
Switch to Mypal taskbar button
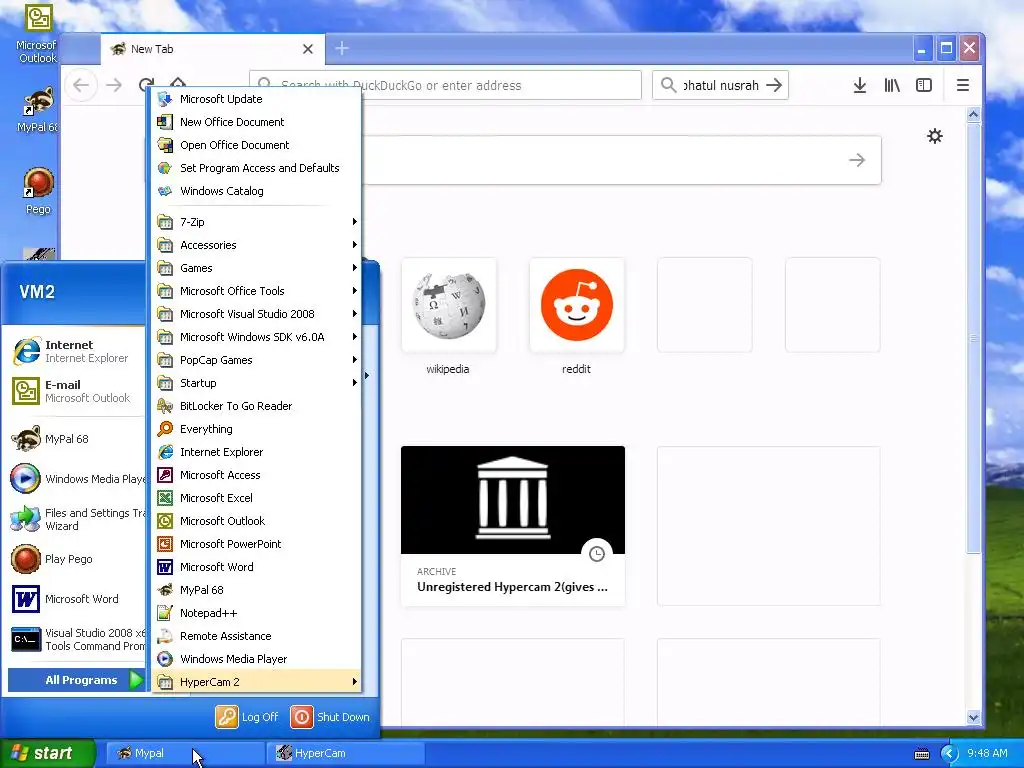click(x=184, y=753)
